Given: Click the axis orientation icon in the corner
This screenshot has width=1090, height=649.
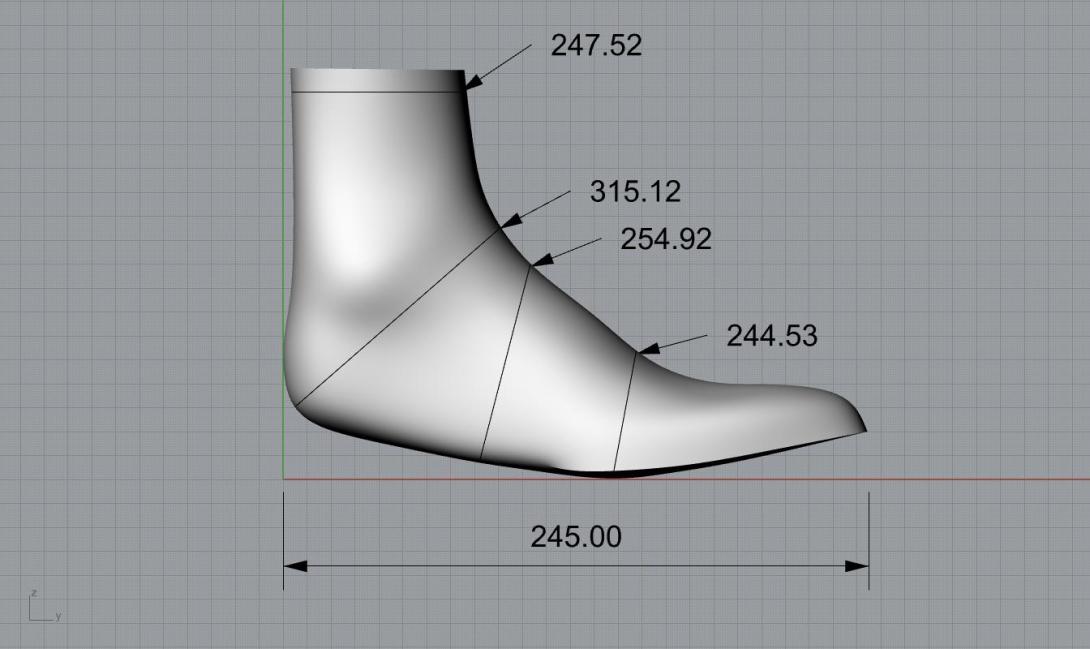Looking at the screenshot, I should (x=44, y=606).
